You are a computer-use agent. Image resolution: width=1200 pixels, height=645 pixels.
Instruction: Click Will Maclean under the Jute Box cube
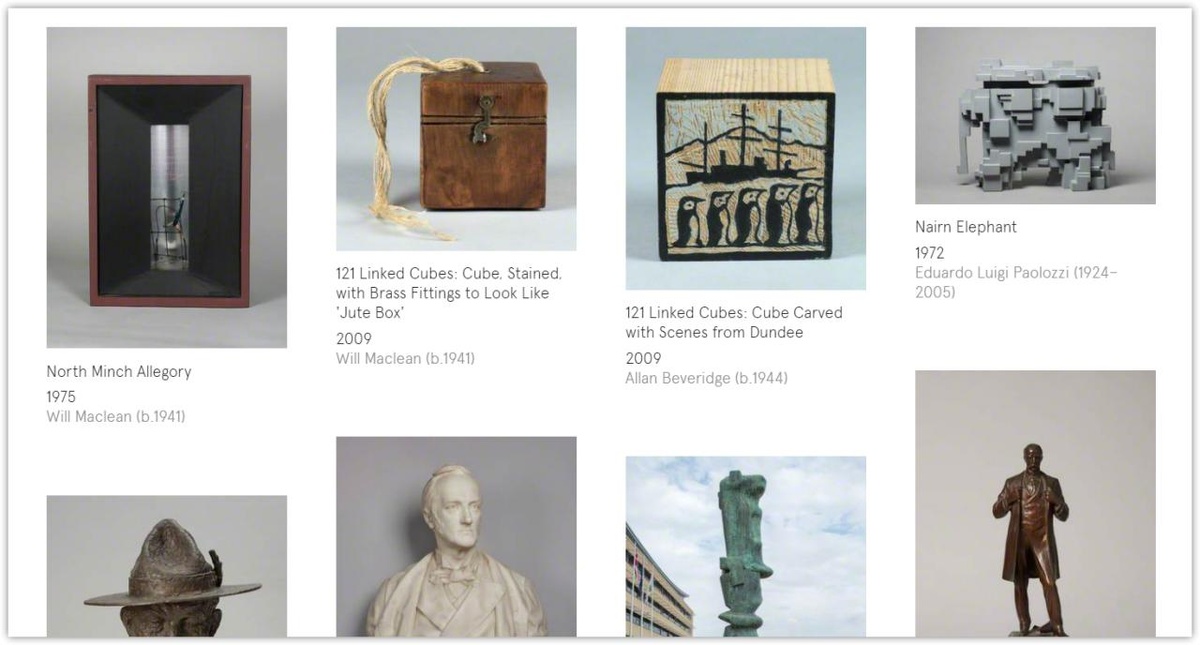pos(406,358)
